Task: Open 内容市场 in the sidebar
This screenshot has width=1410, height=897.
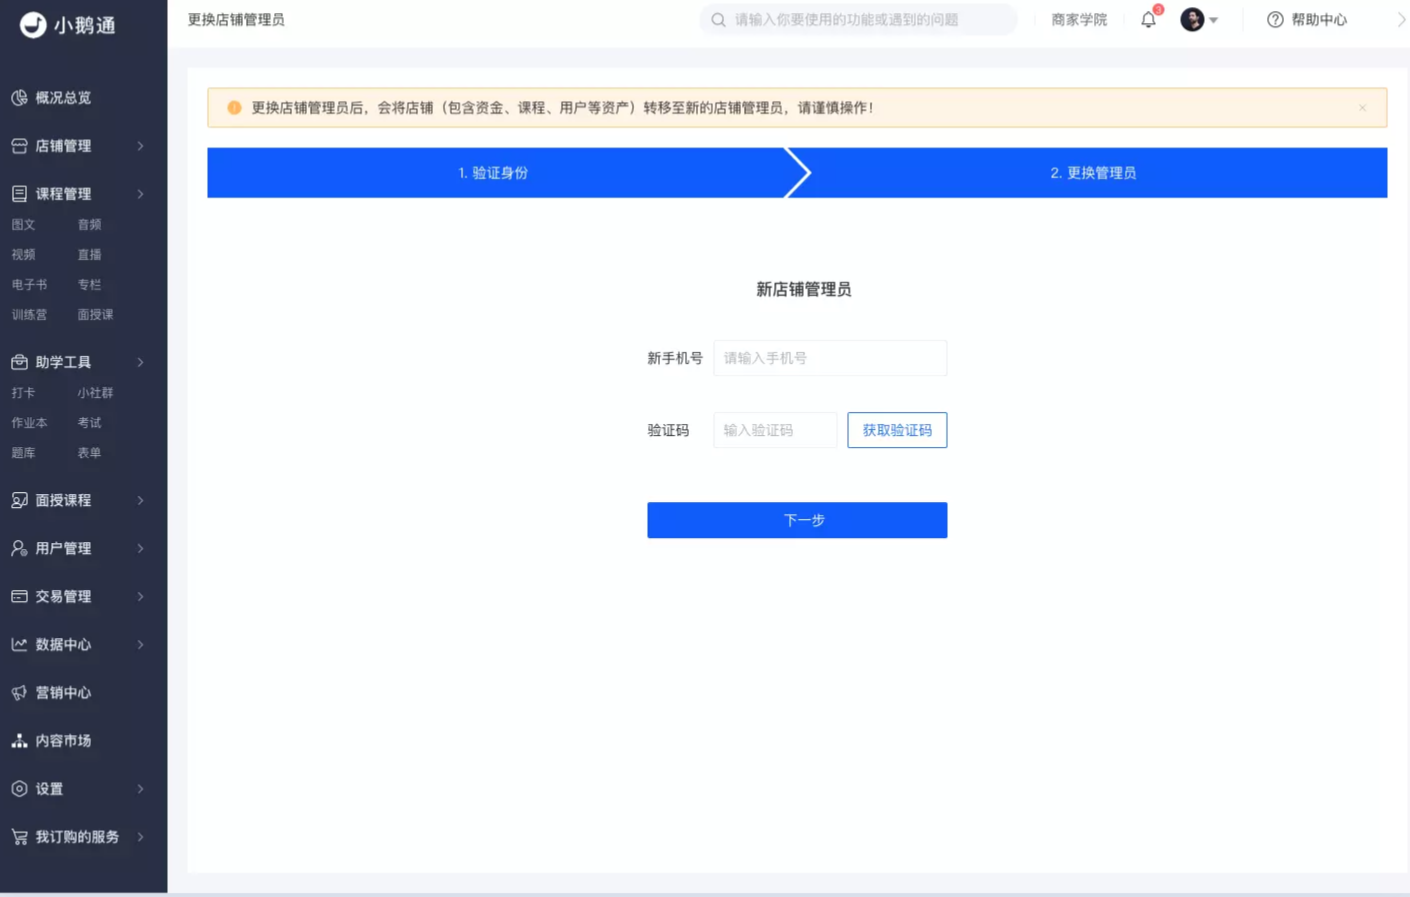Action: tap(63, 741)
